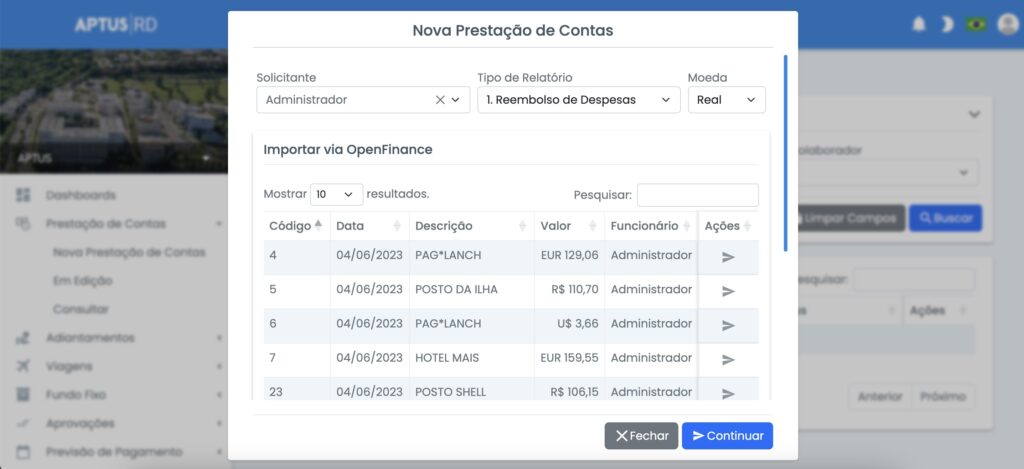Sort table by Código column
The height and width of the screenshot is (469, 1024).
pyautogui.click(x=296, y=226)
